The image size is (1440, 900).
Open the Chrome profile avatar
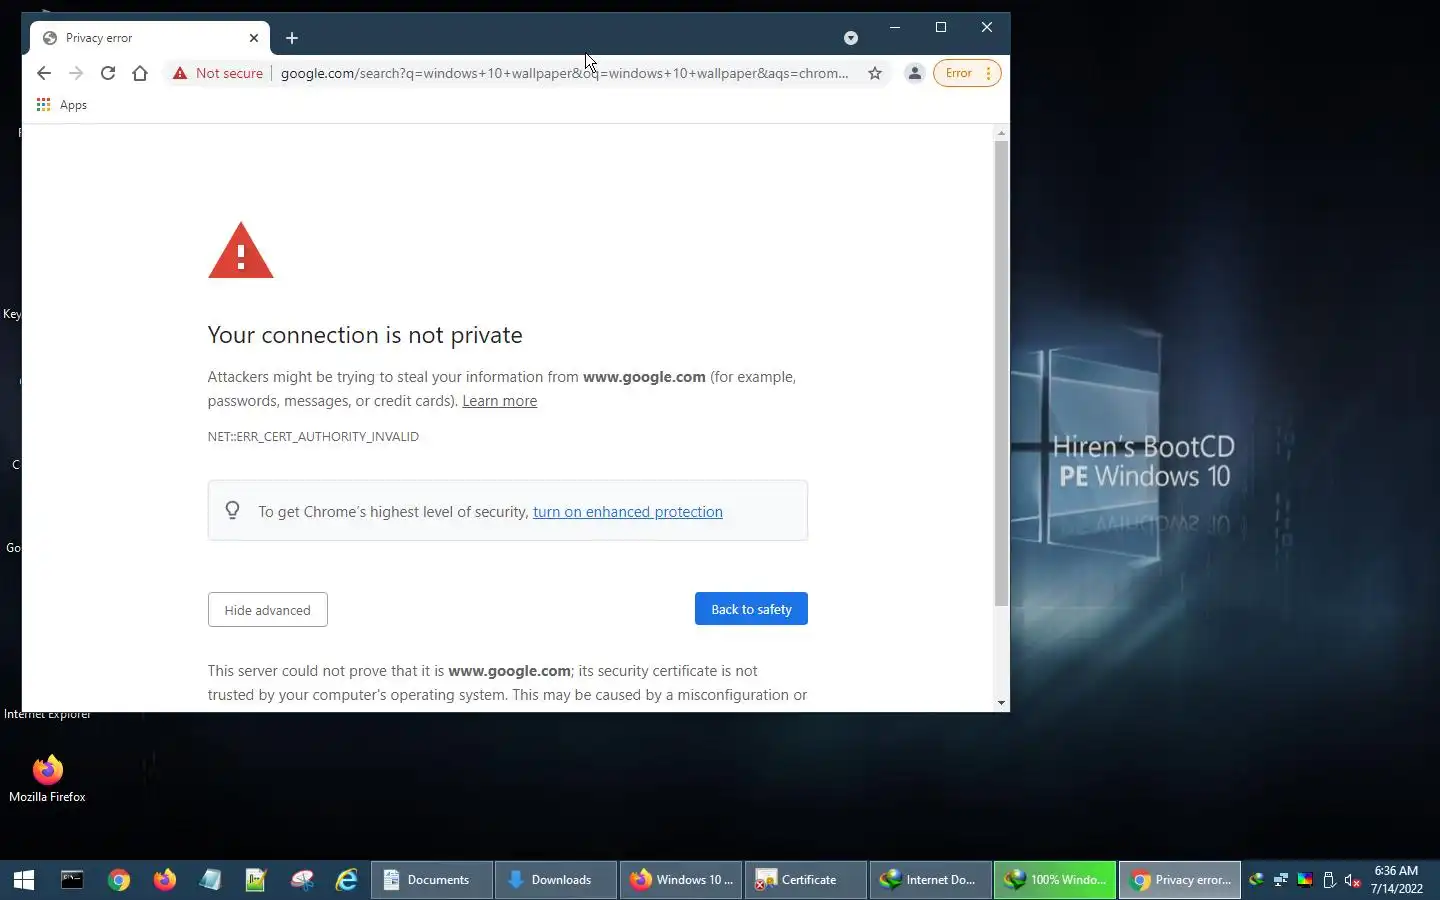(914, 73)
